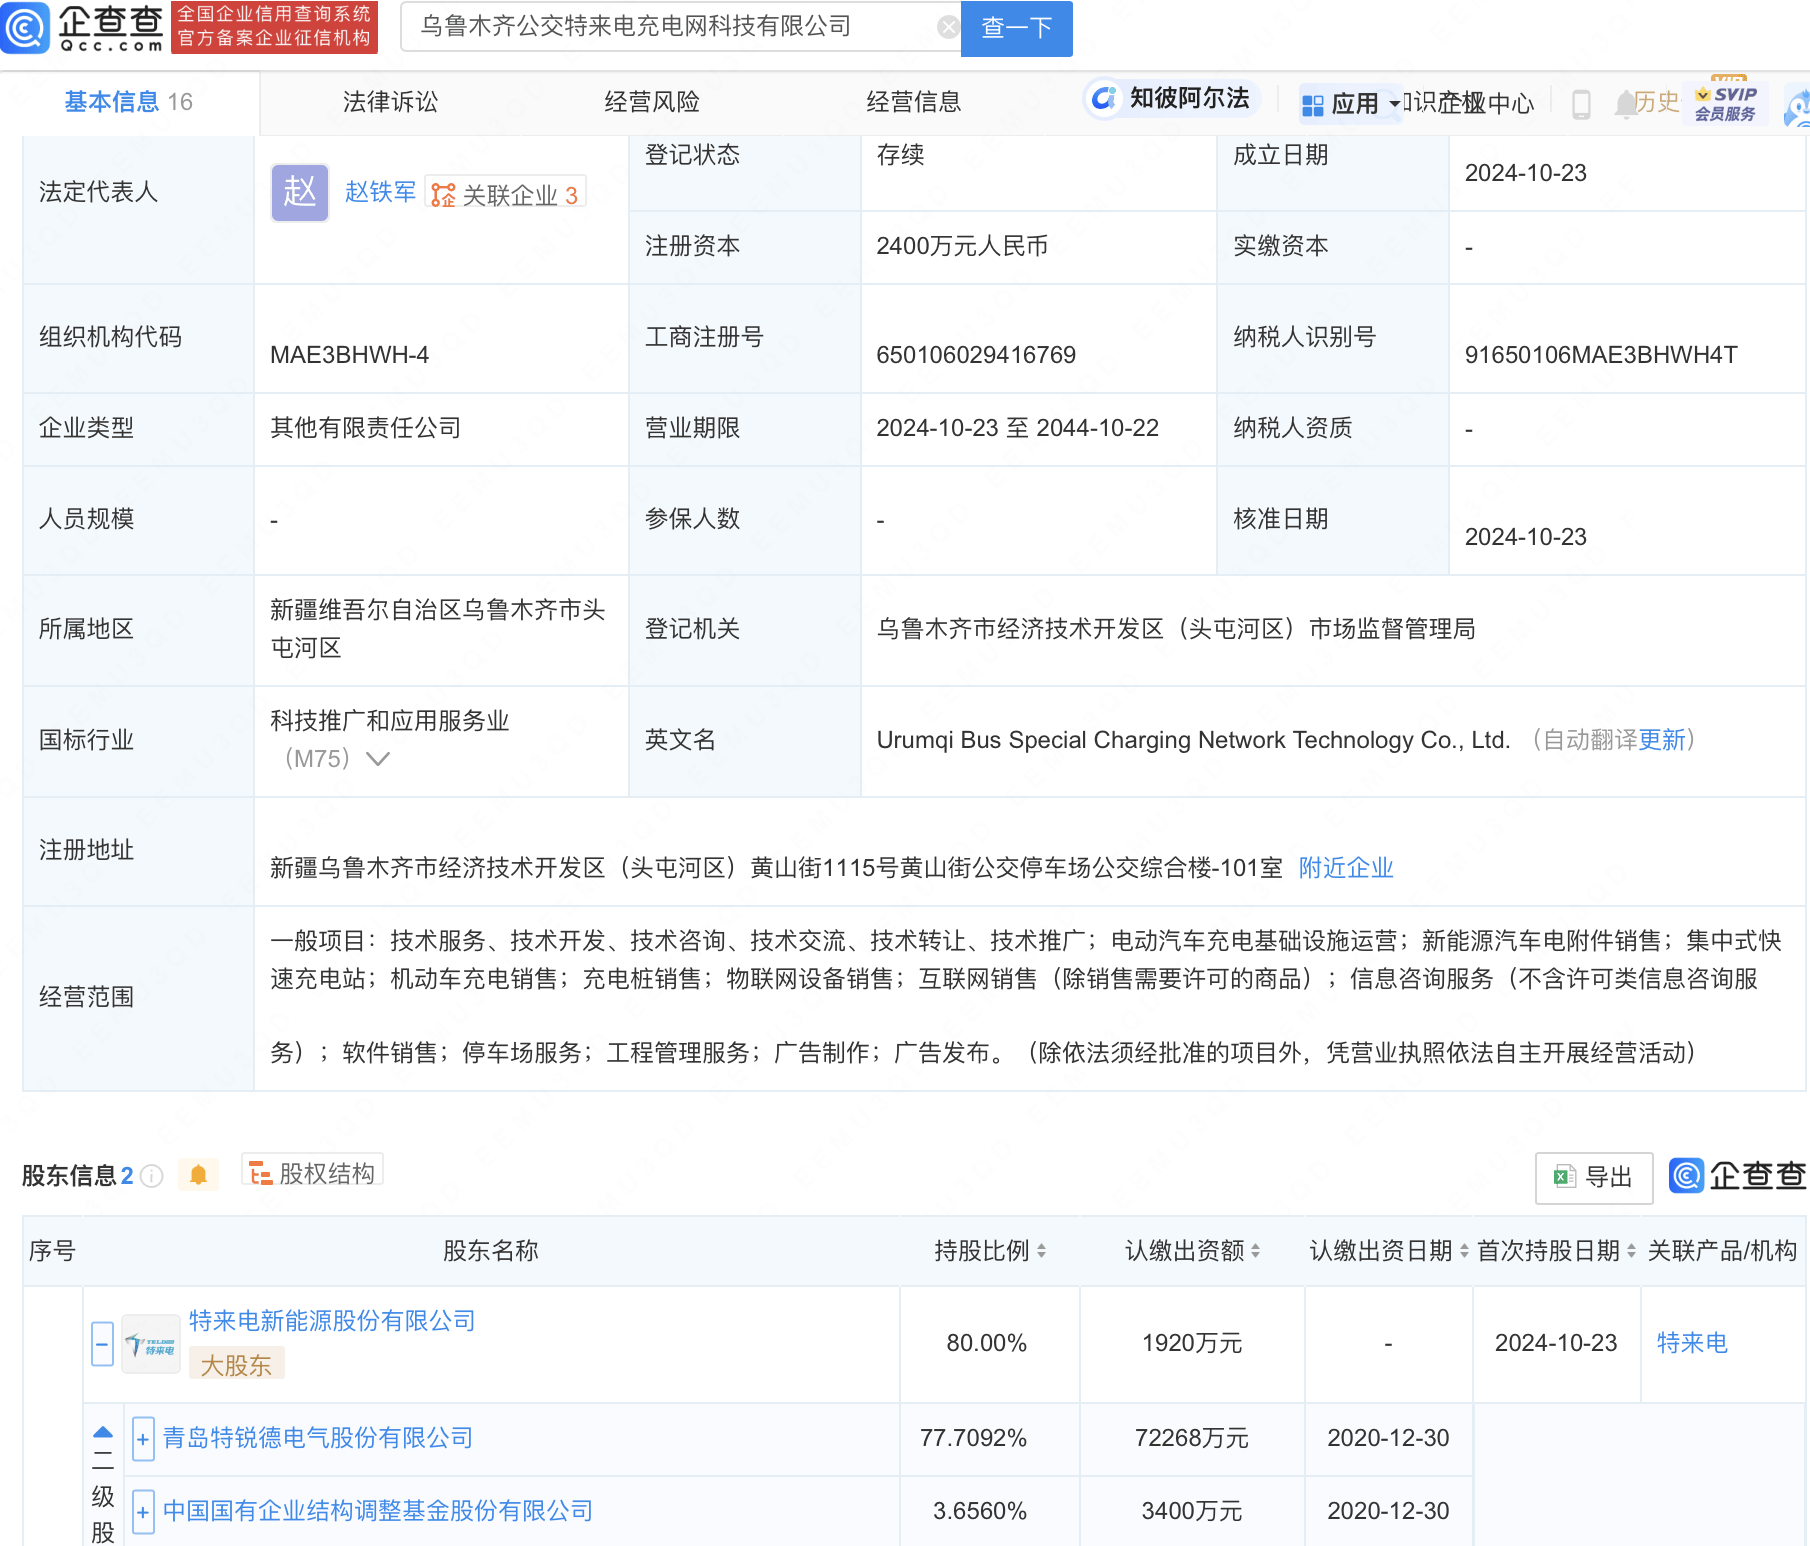Click the mobile phone icon in the top bar
1810x1546 pixels.
click(x=1581, y=104)
